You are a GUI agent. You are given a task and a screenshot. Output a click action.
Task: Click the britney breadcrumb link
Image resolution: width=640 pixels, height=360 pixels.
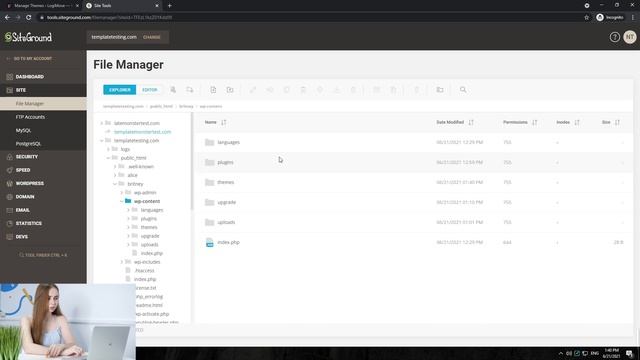pos(186,106)
